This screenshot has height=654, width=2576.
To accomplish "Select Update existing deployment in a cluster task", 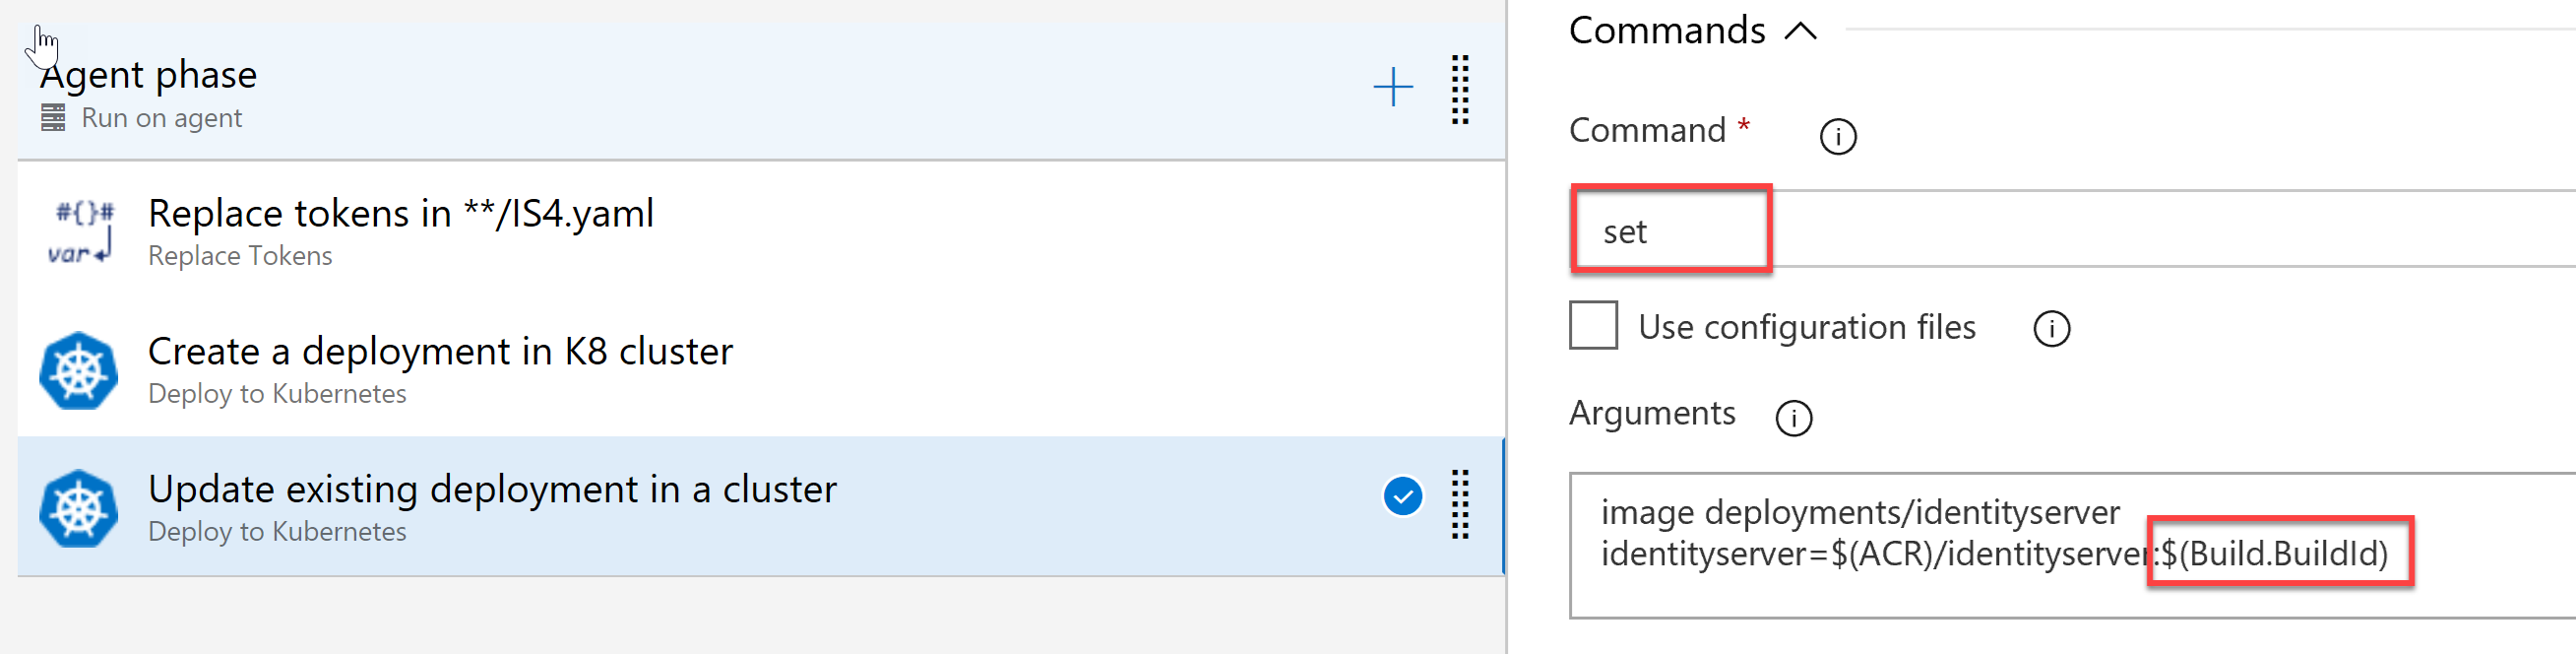I will point(761,507).
